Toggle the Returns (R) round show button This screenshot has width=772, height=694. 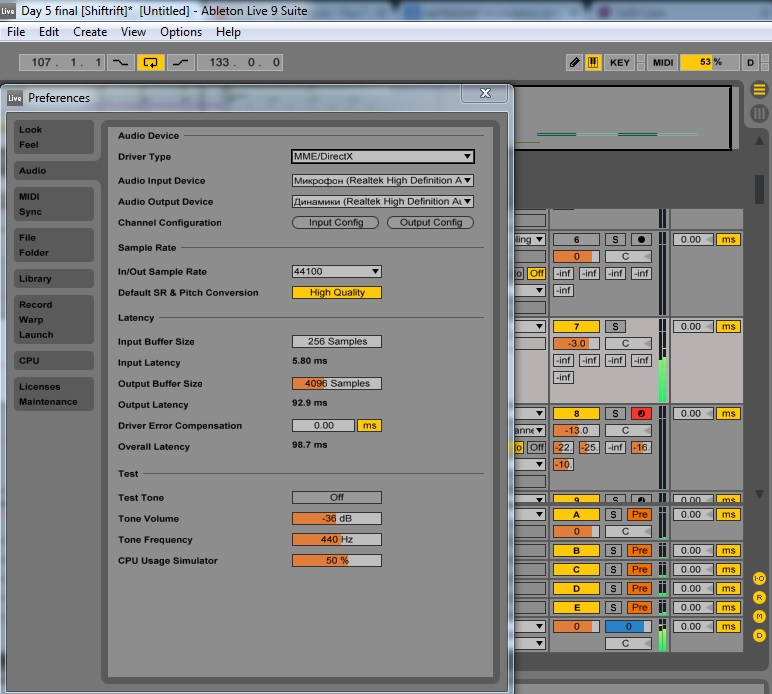pyautogui.click(x=759, y=597)
